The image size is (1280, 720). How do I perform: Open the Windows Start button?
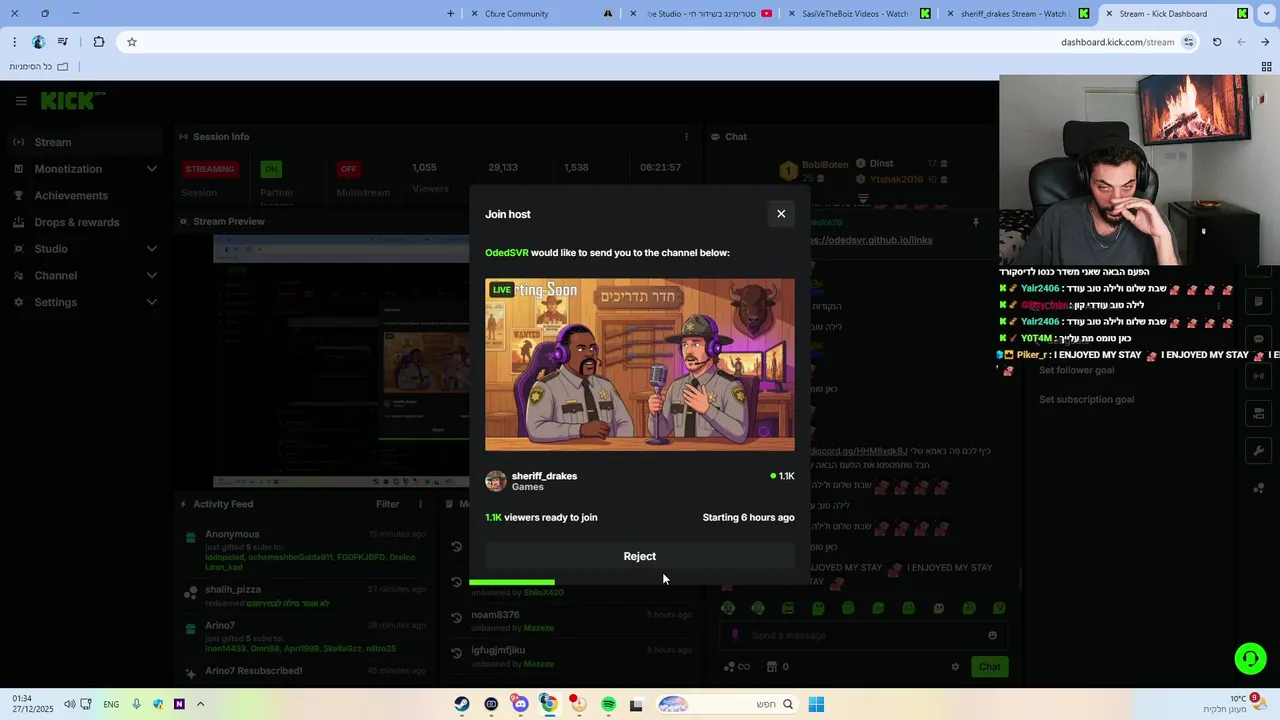[816, 704]
